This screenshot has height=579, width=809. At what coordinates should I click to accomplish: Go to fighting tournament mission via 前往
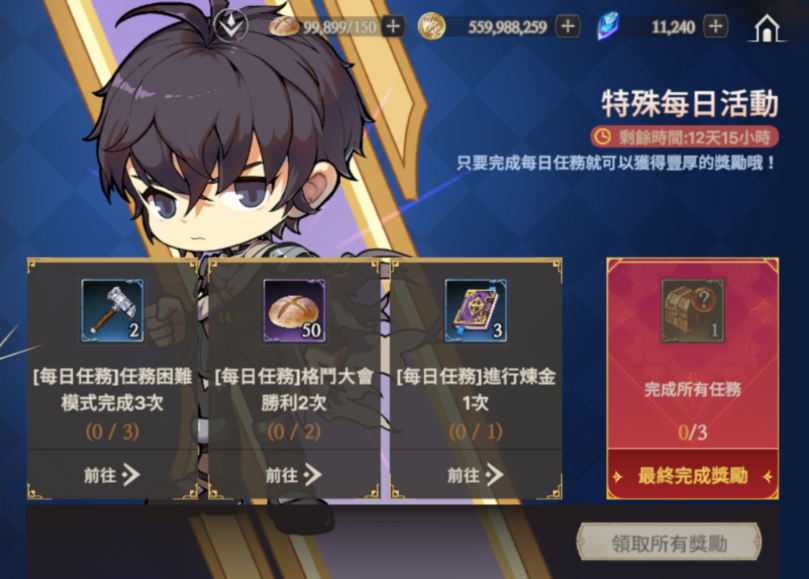(294, 475)
